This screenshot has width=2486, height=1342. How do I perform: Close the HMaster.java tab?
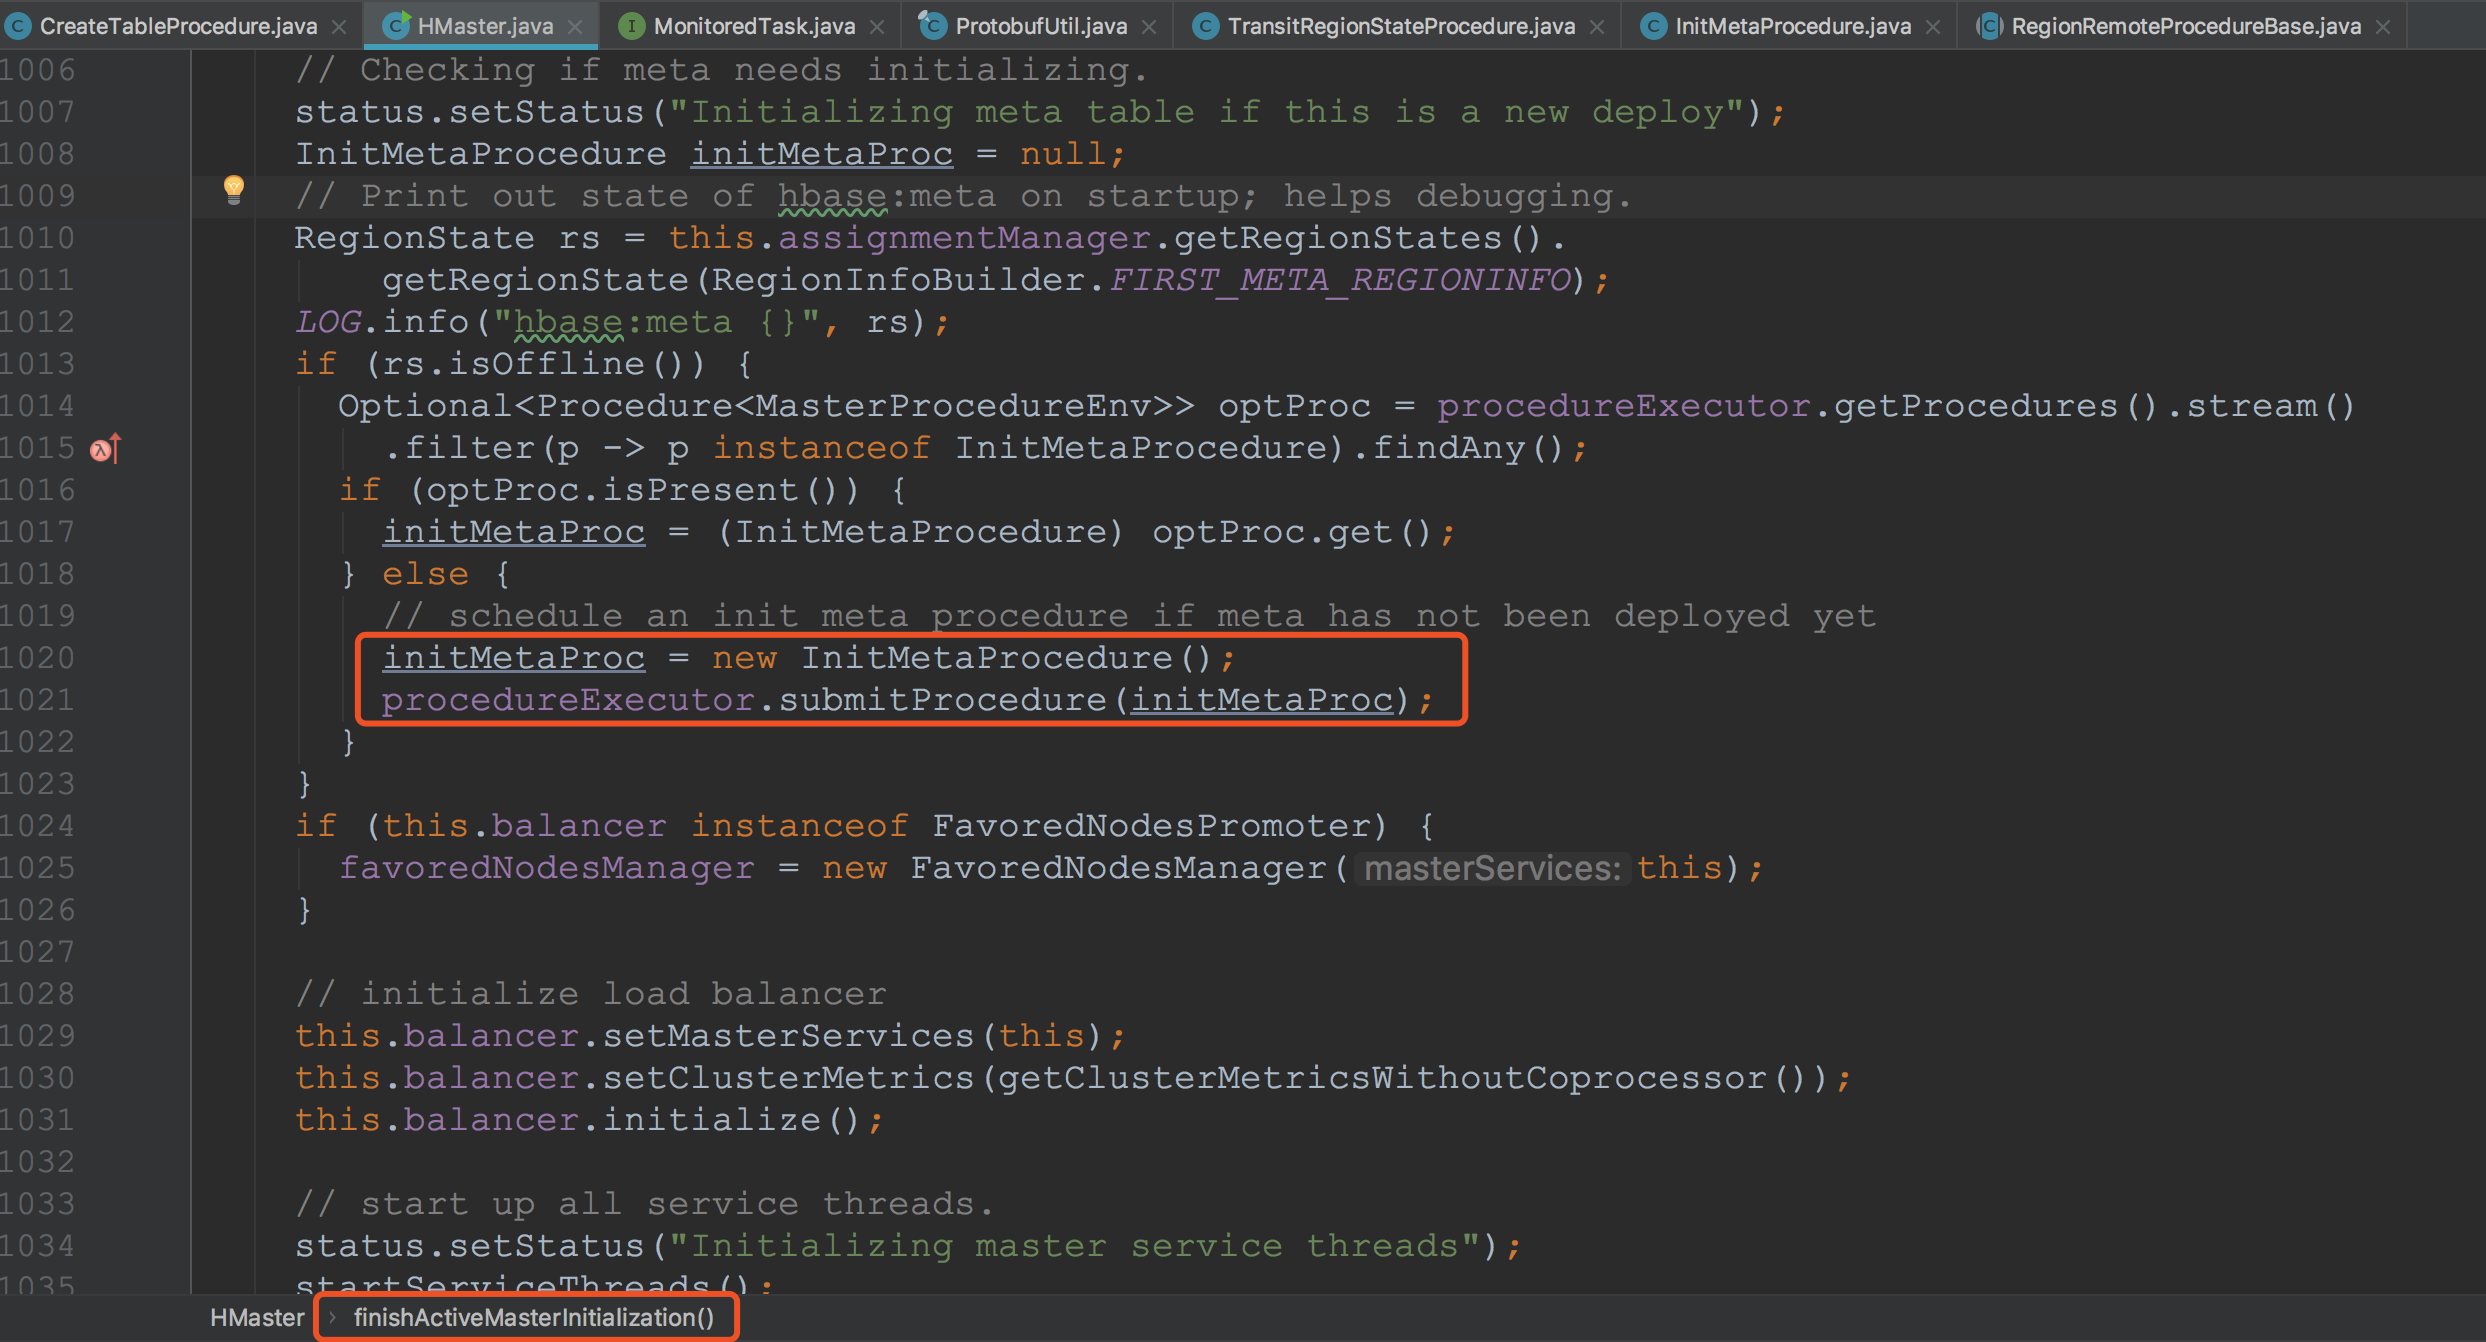575,27
